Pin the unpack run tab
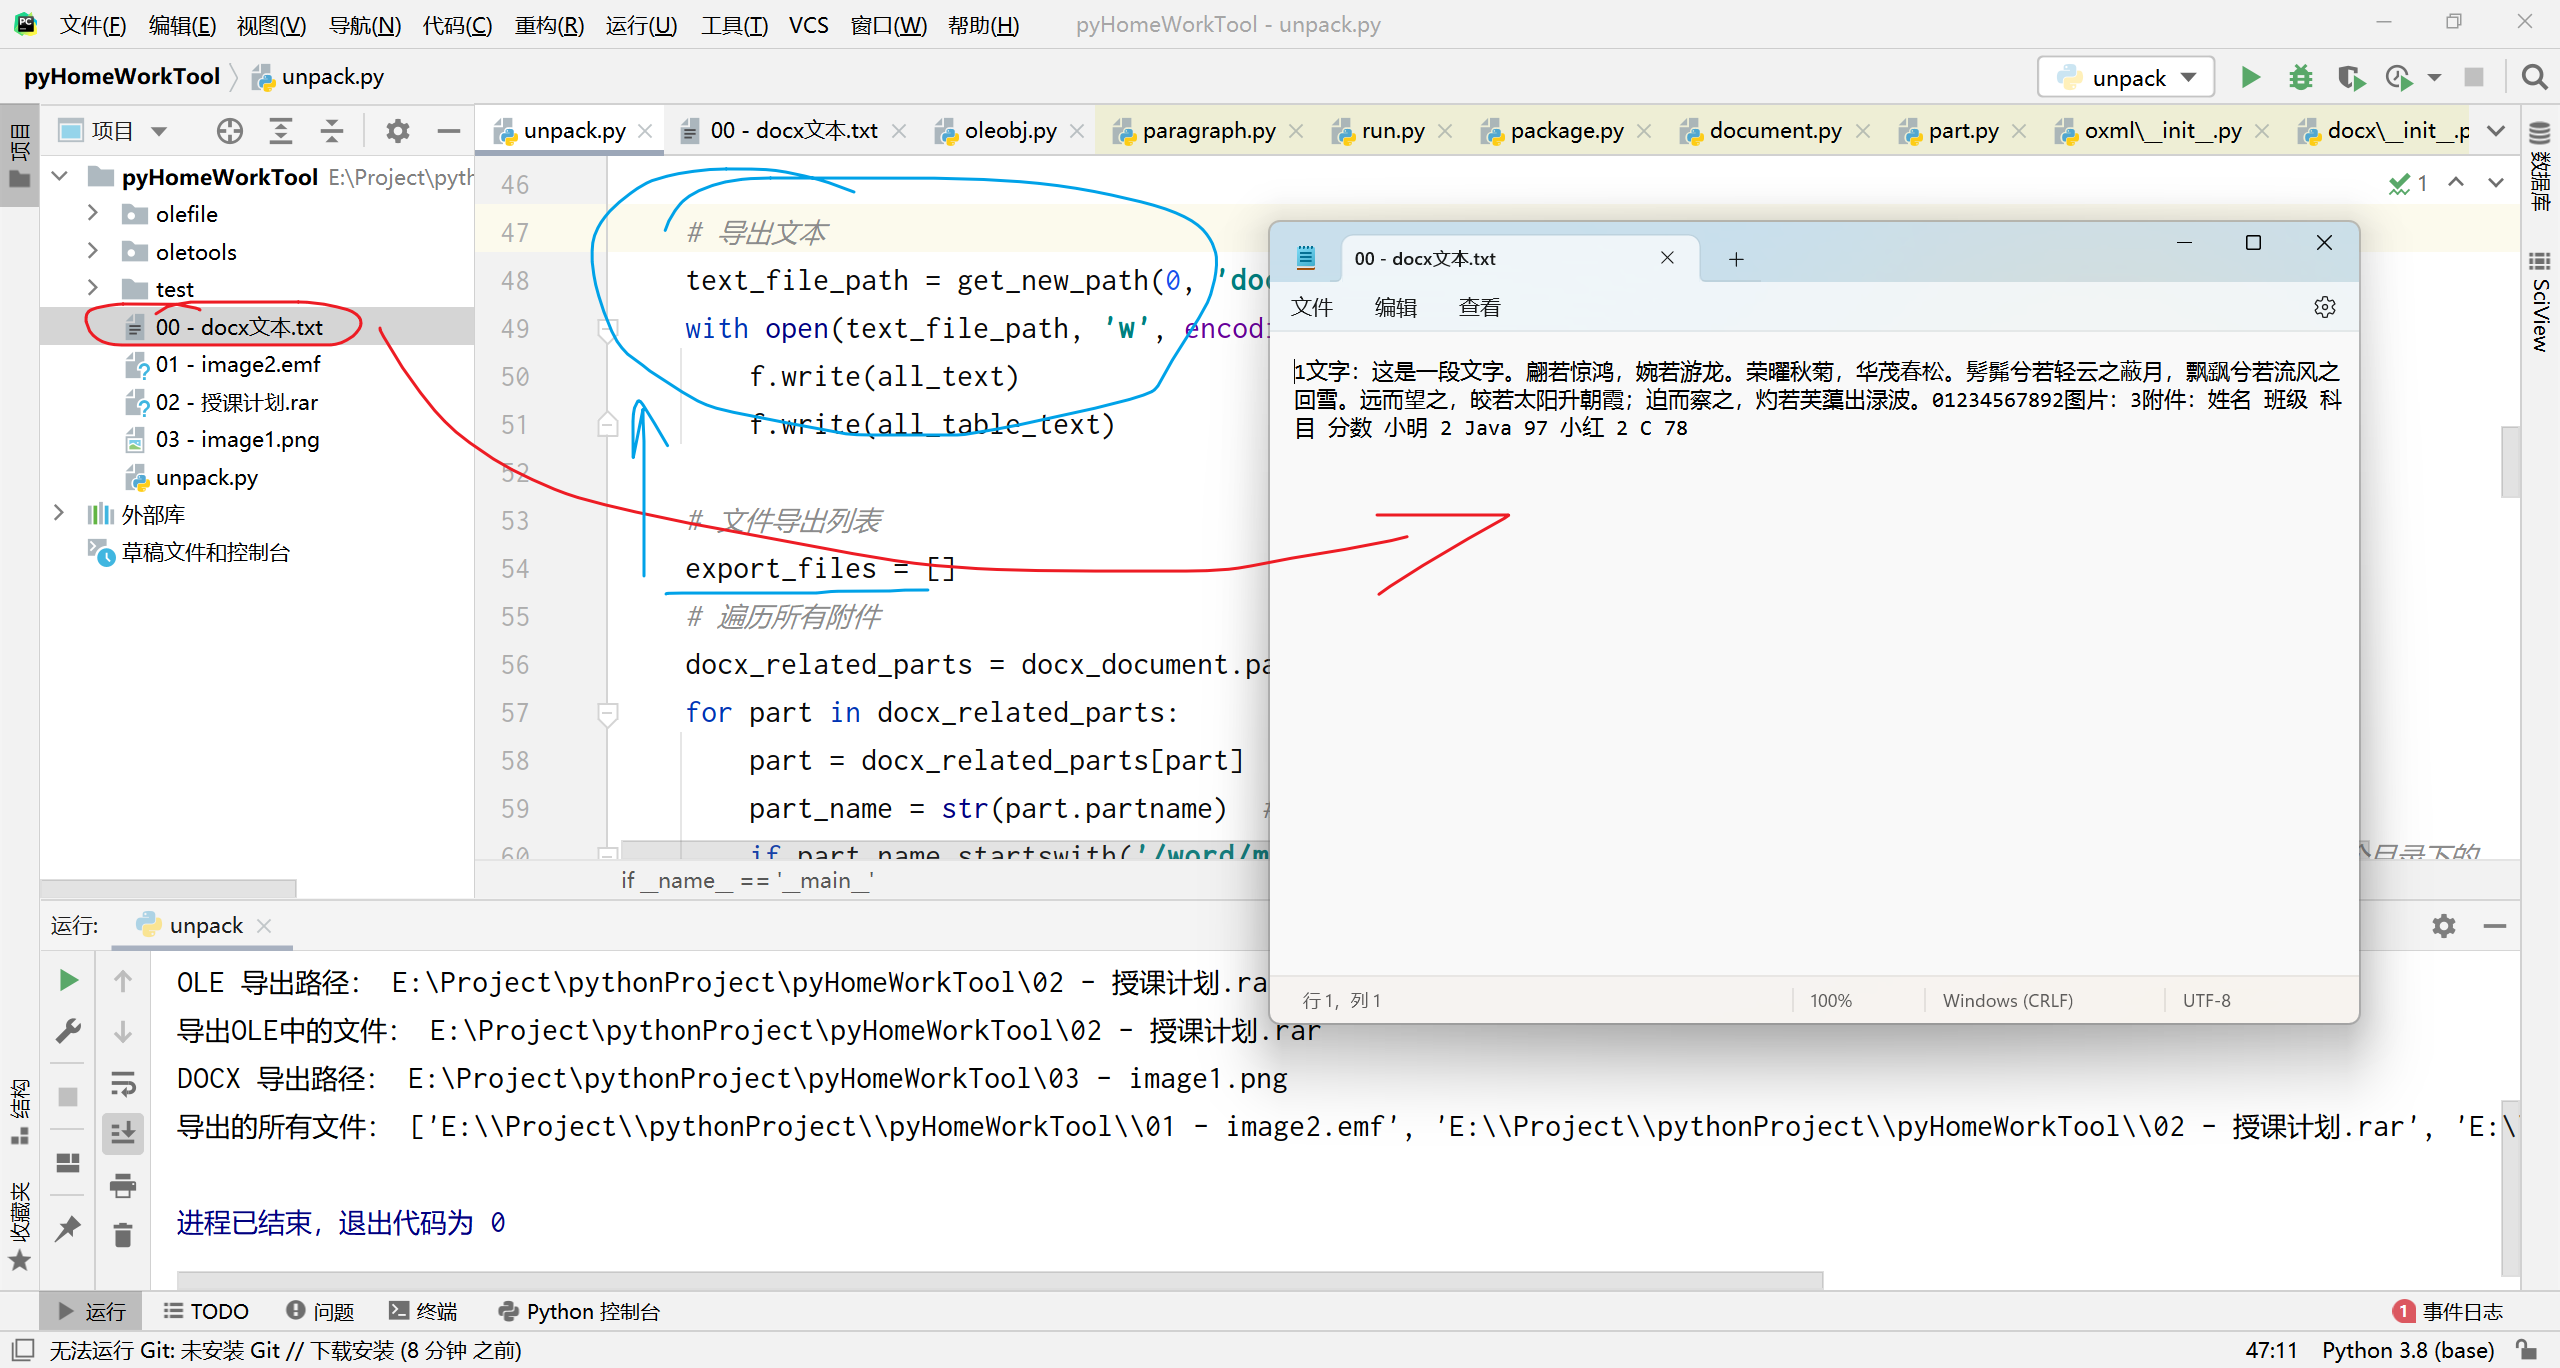The image size is (2560, 1368). click(68, 1228)
